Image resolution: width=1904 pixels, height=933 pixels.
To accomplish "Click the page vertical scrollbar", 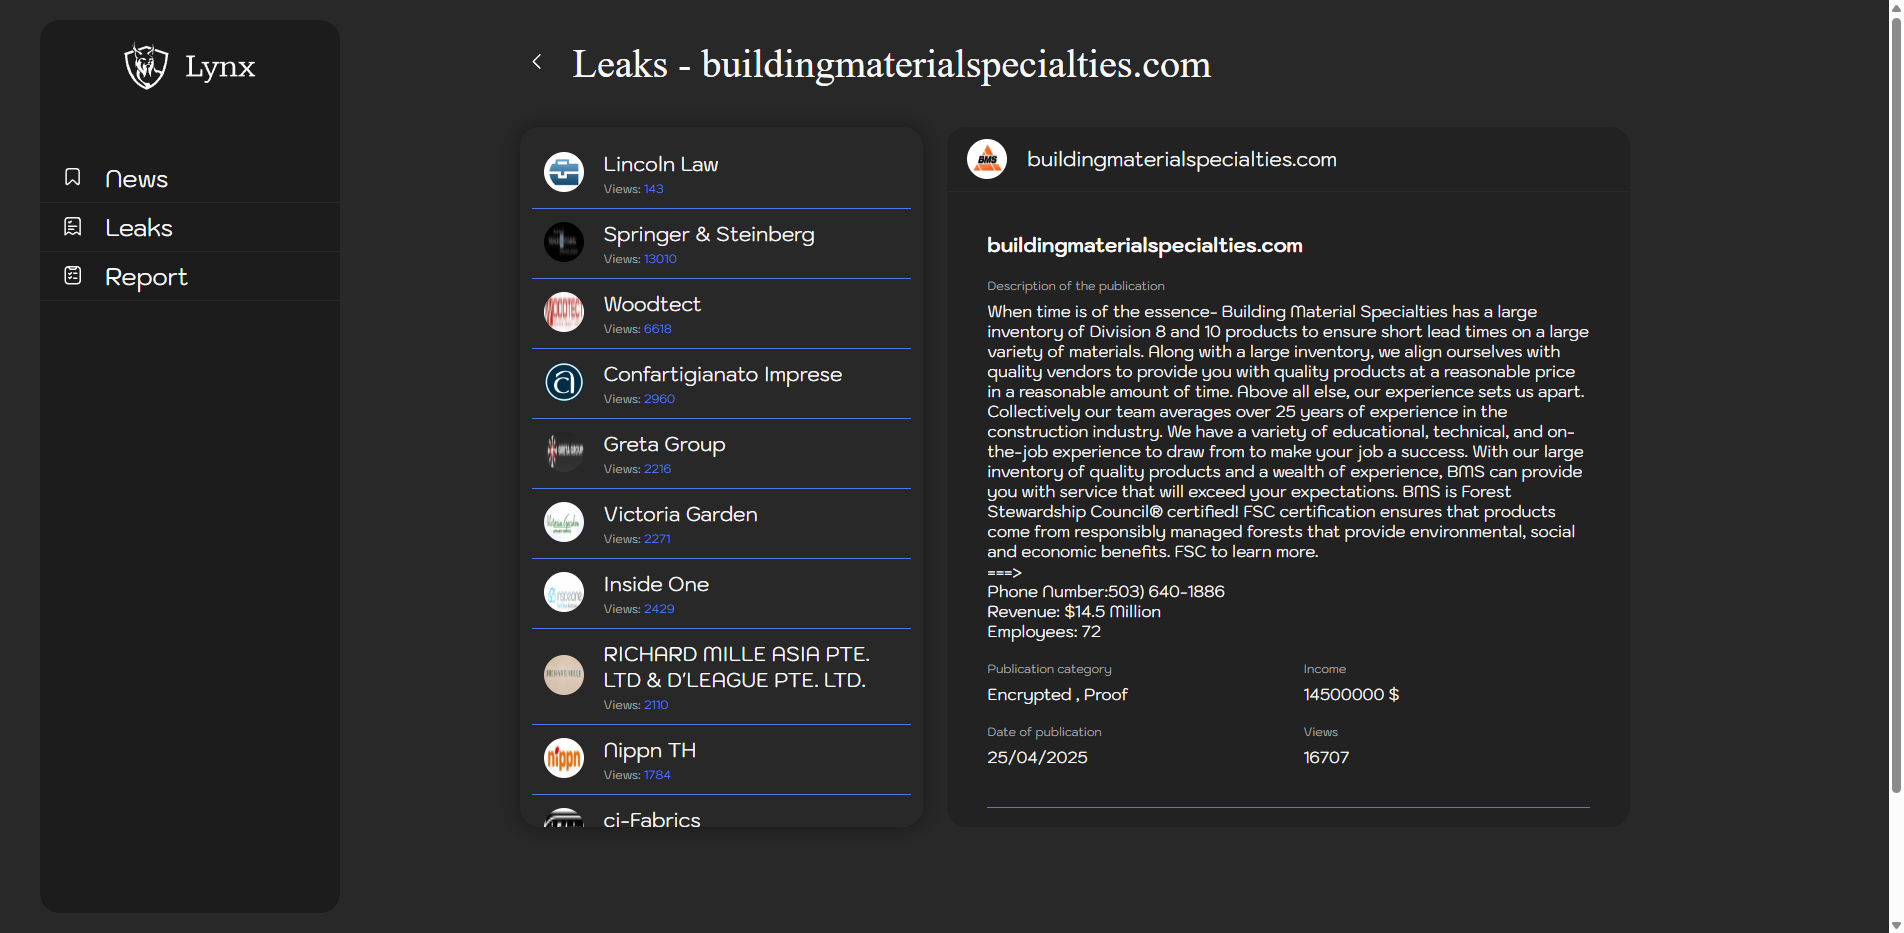I will pyautogui.click(x=1895, y=400).
